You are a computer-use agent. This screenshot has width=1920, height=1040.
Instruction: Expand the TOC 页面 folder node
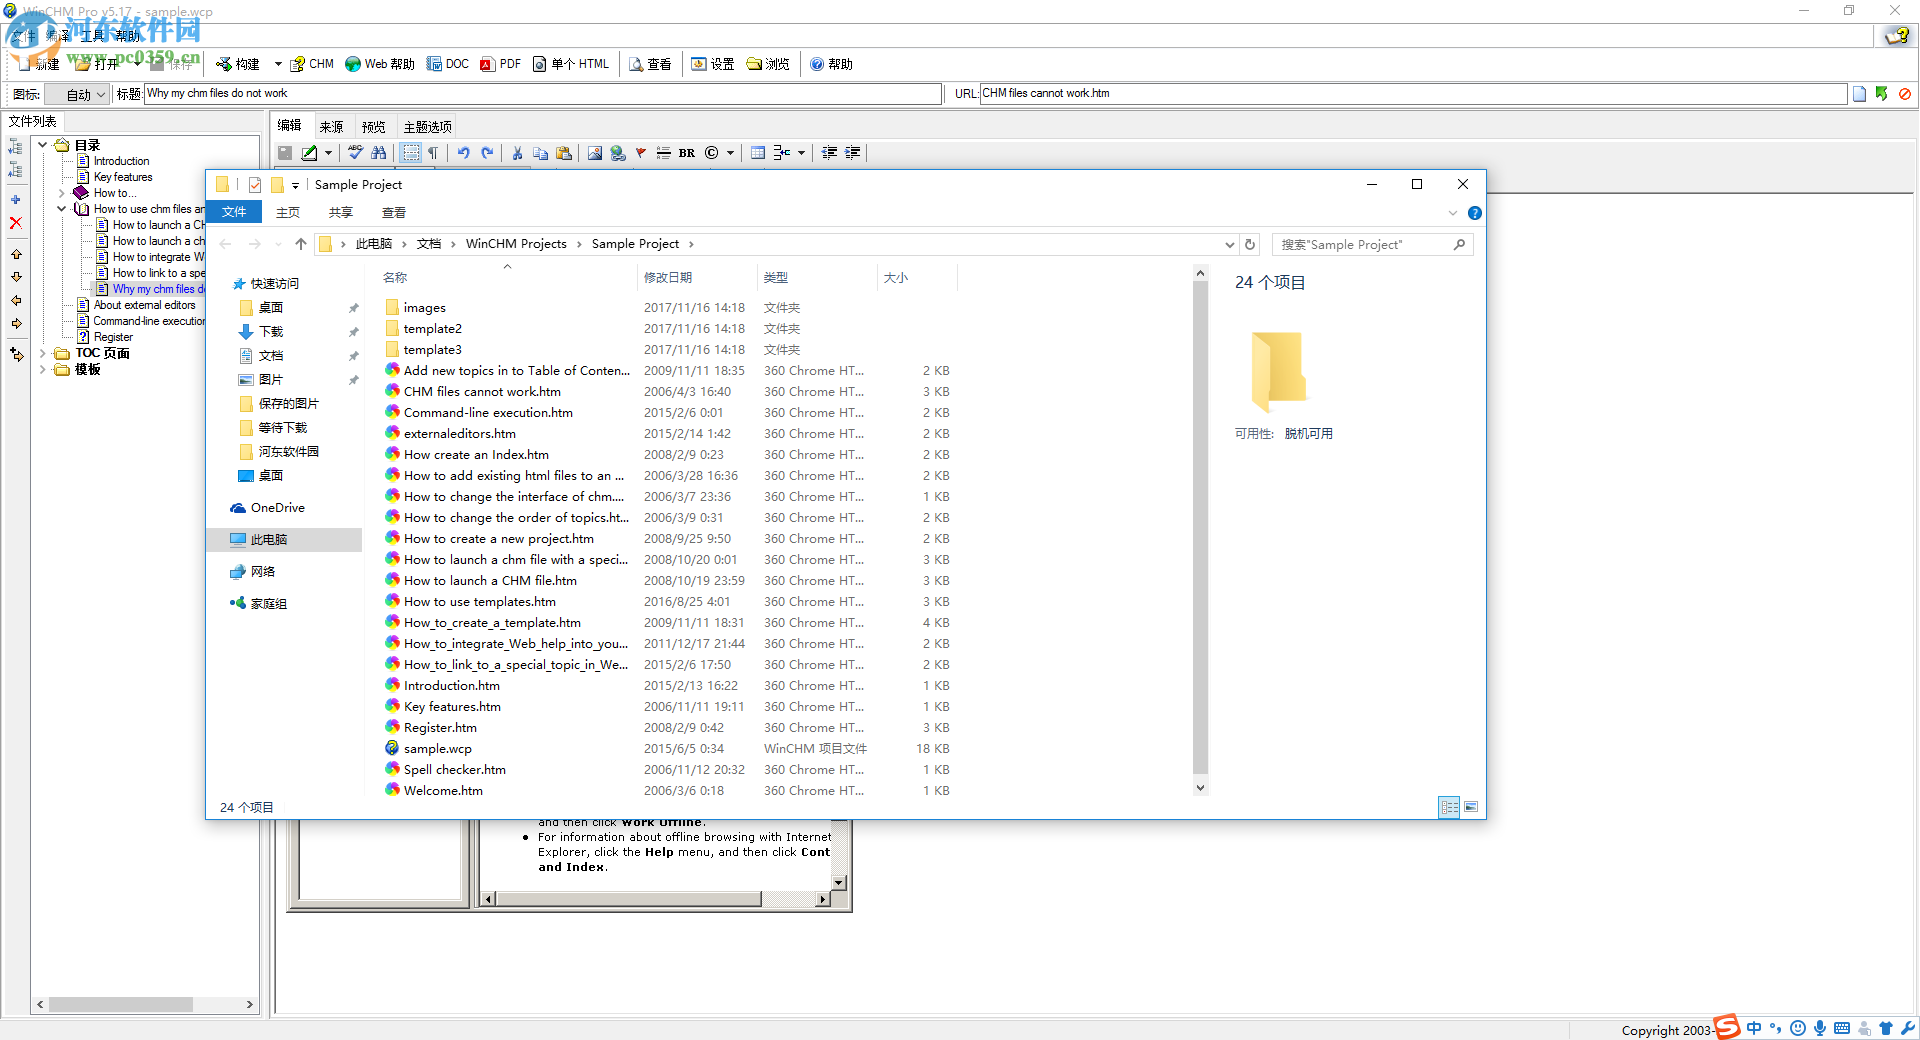click(43, 353)
